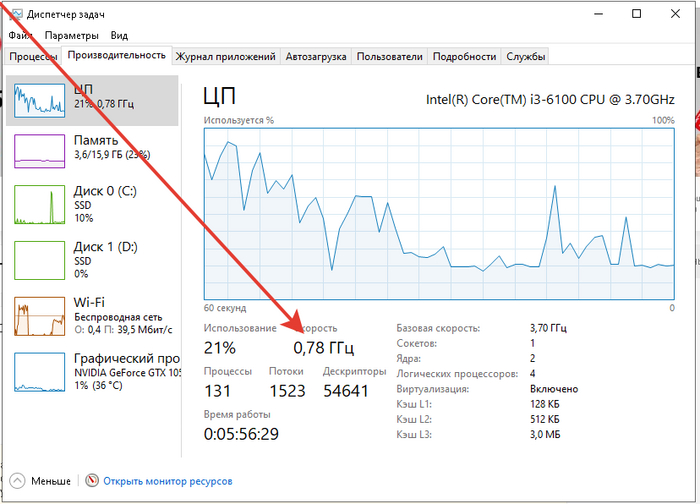Select the Производительность tab

tap(117, 55)
